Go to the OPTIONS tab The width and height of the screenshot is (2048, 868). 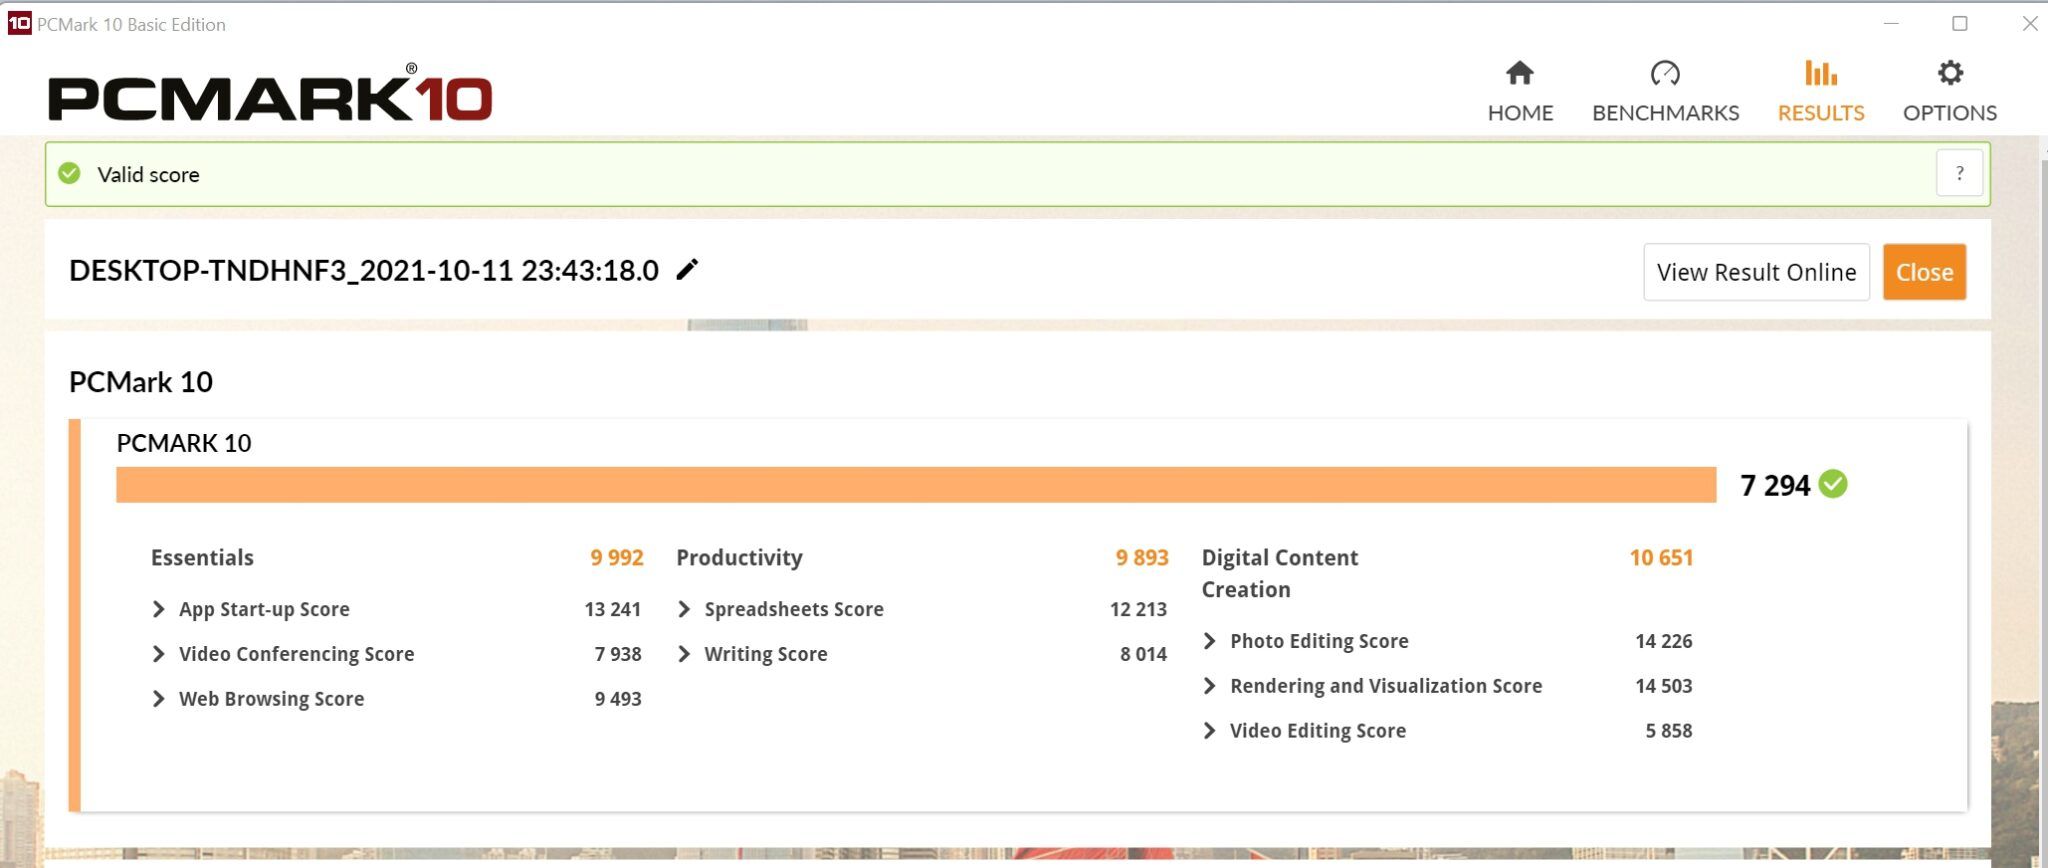1950,92
